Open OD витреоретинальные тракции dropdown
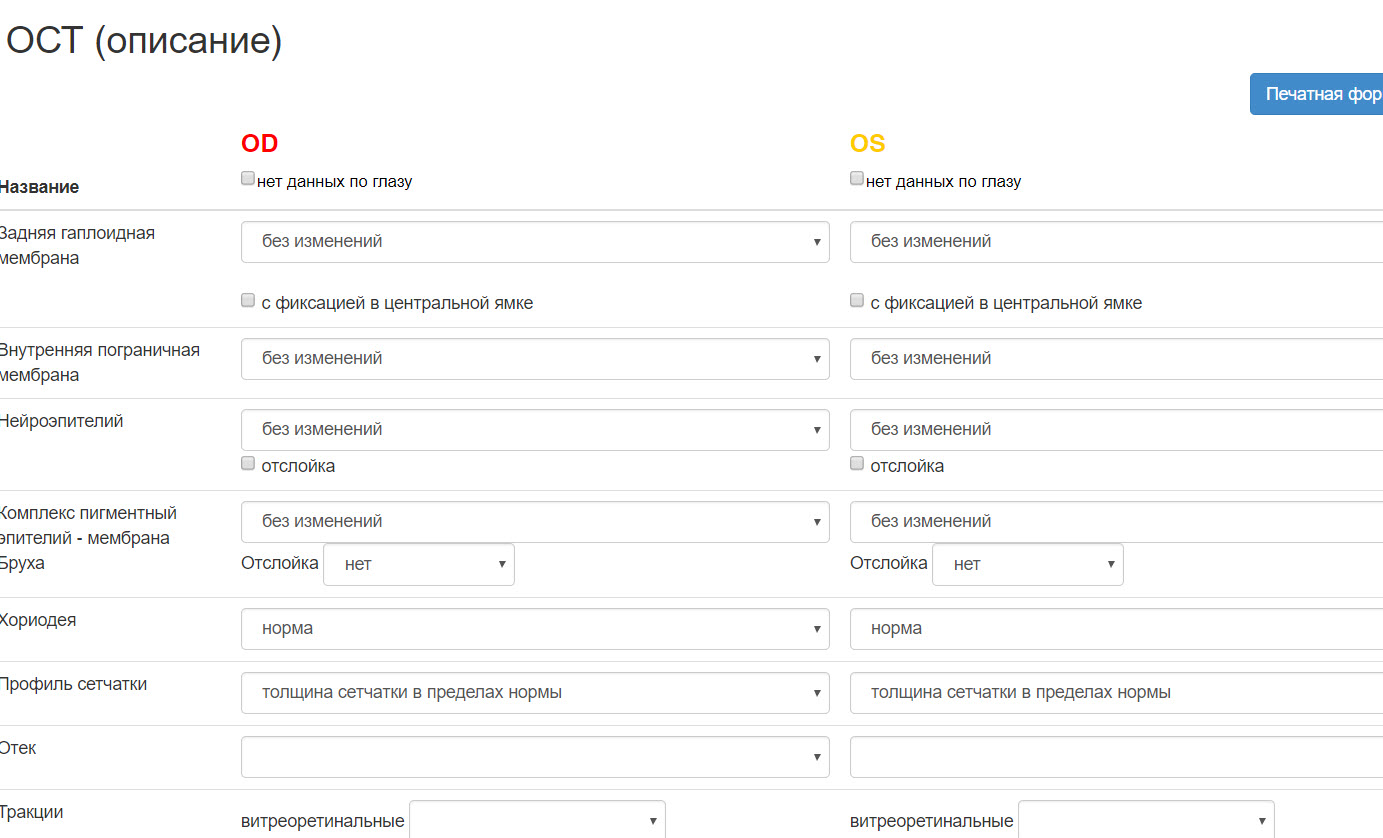This screenshot has height=838, width=1383. pyautogui.click(x=537, y=821)
